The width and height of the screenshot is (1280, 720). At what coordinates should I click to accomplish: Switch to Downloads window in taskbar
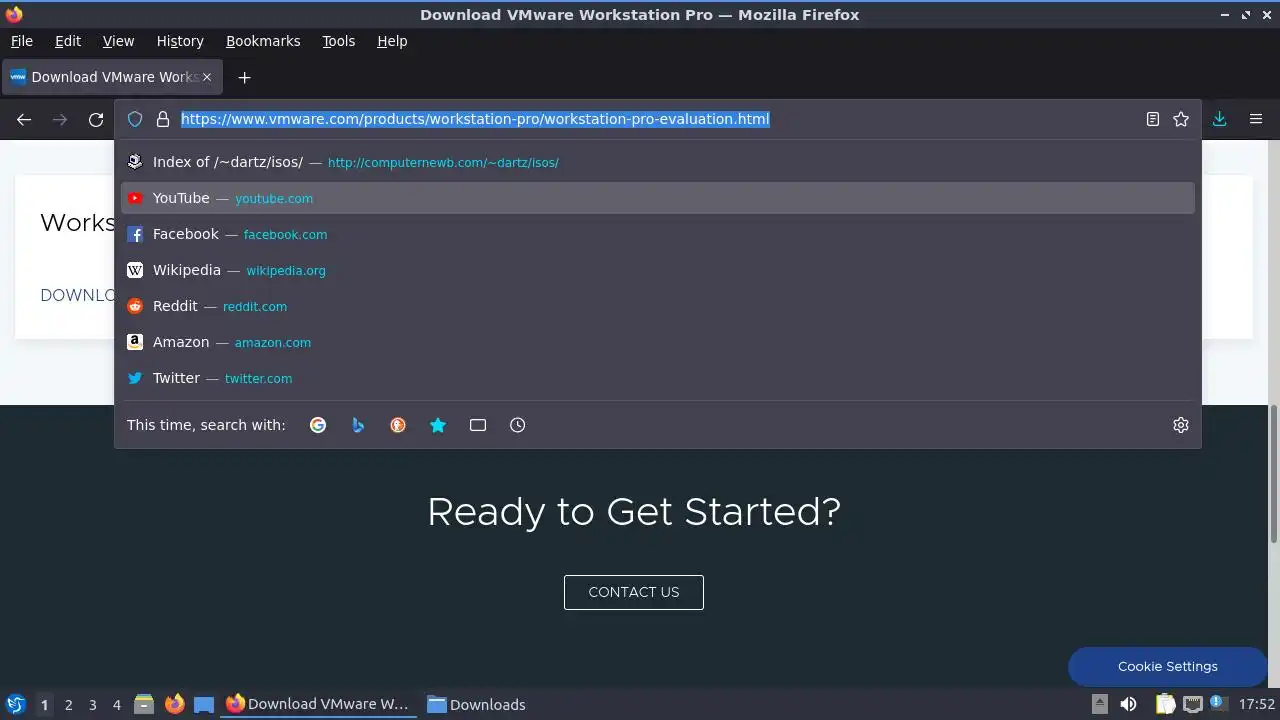[476, 704]
